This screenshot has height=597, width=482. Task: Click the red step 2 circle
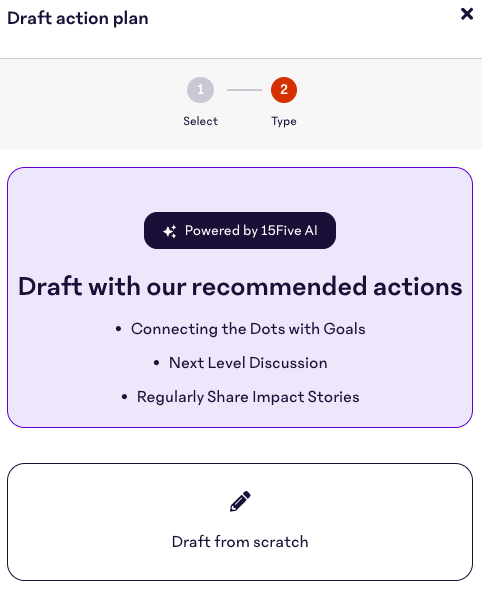[x=284, y=90]
